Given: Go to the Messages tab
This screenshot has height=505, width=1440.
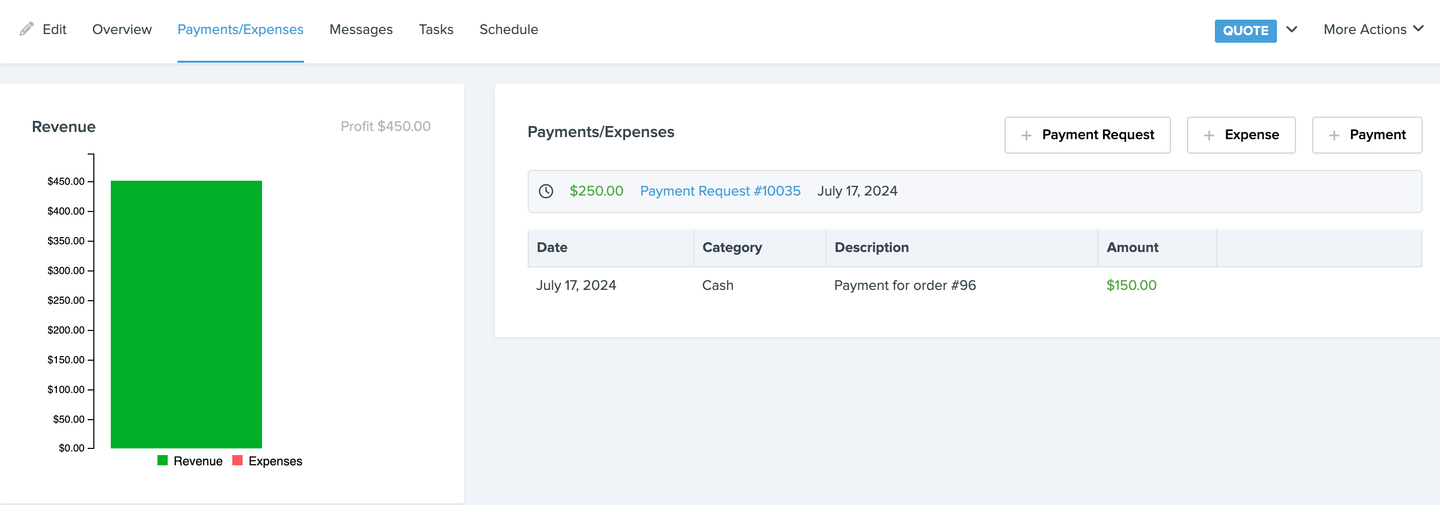Looking at the screenshot, I should [x=361, y=30].
